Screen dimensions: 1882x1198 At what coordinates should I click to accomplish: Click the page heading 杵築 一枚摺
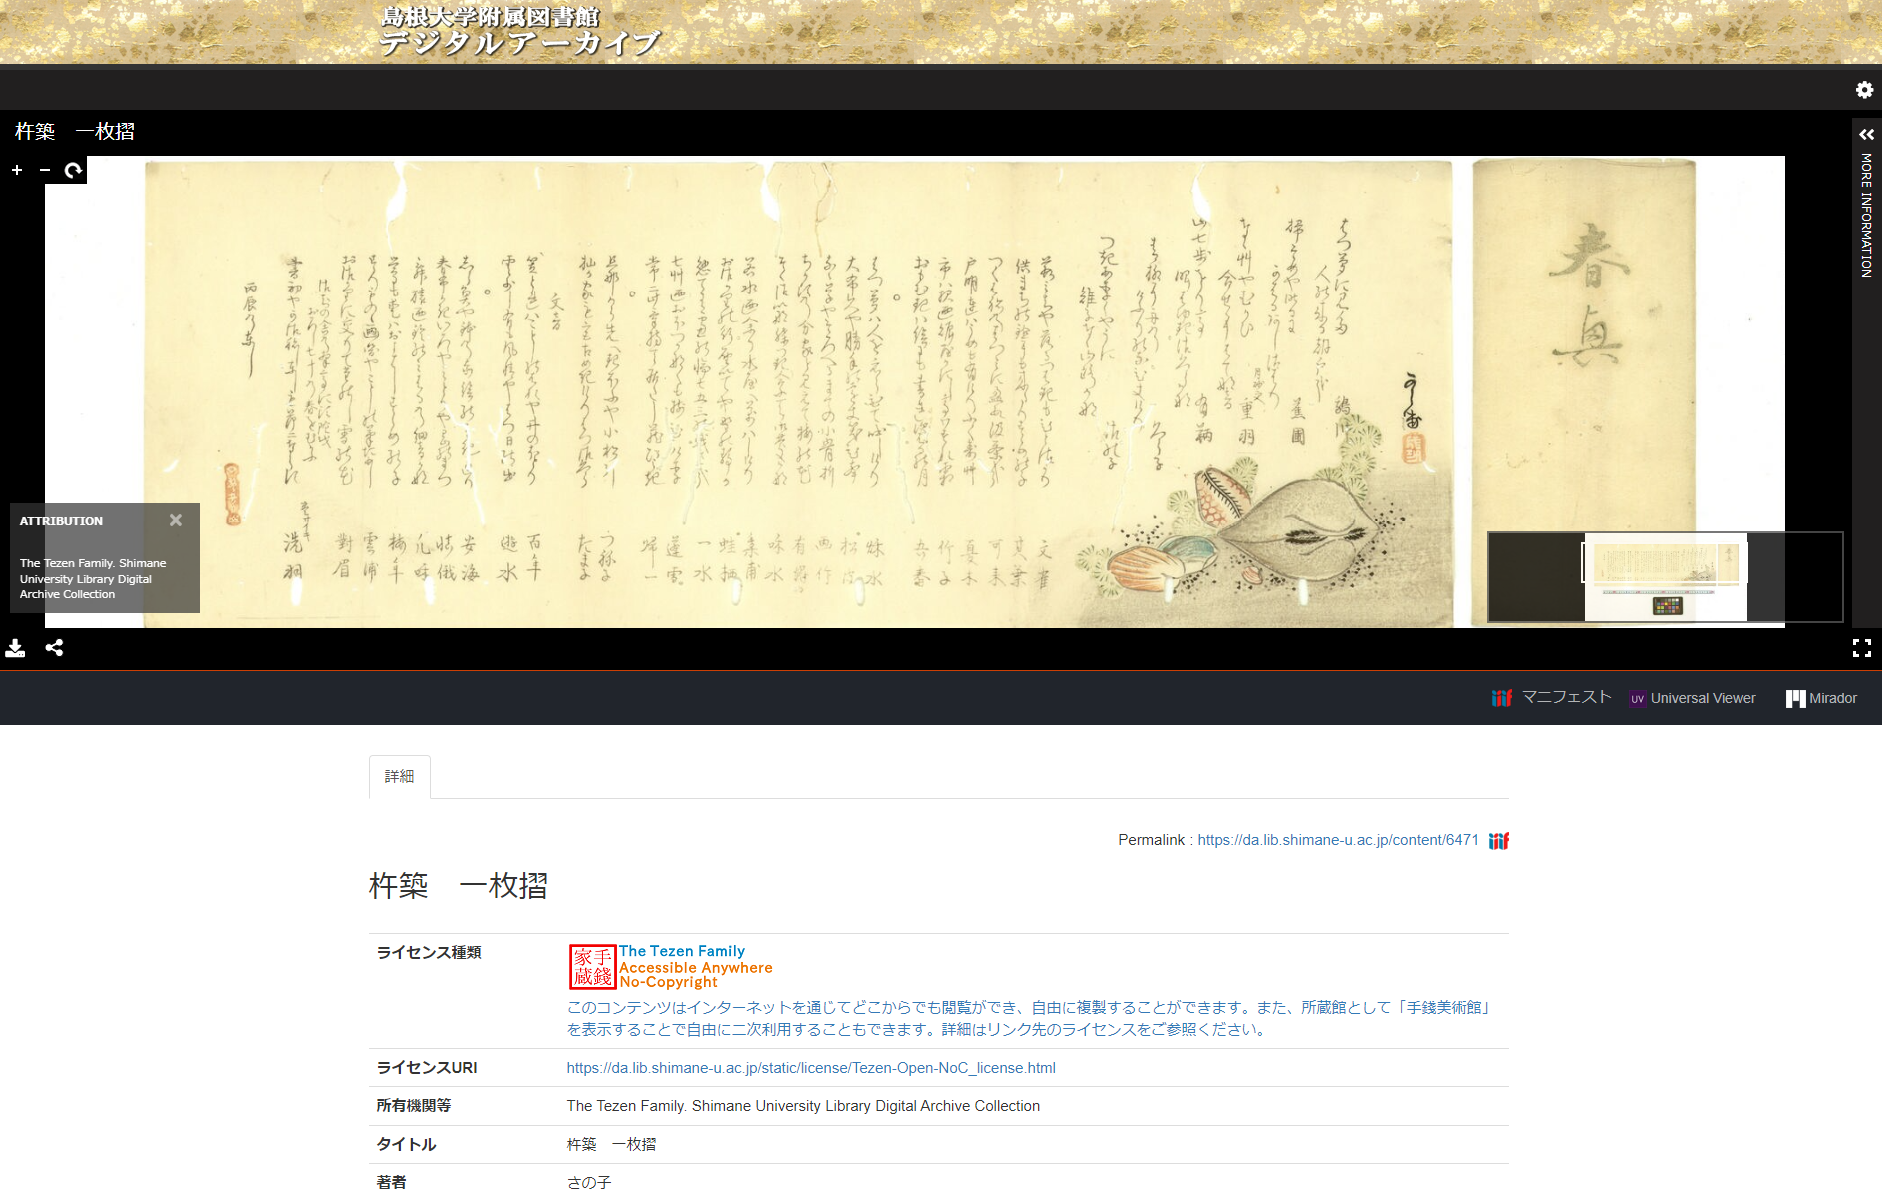tap(458, 886)
